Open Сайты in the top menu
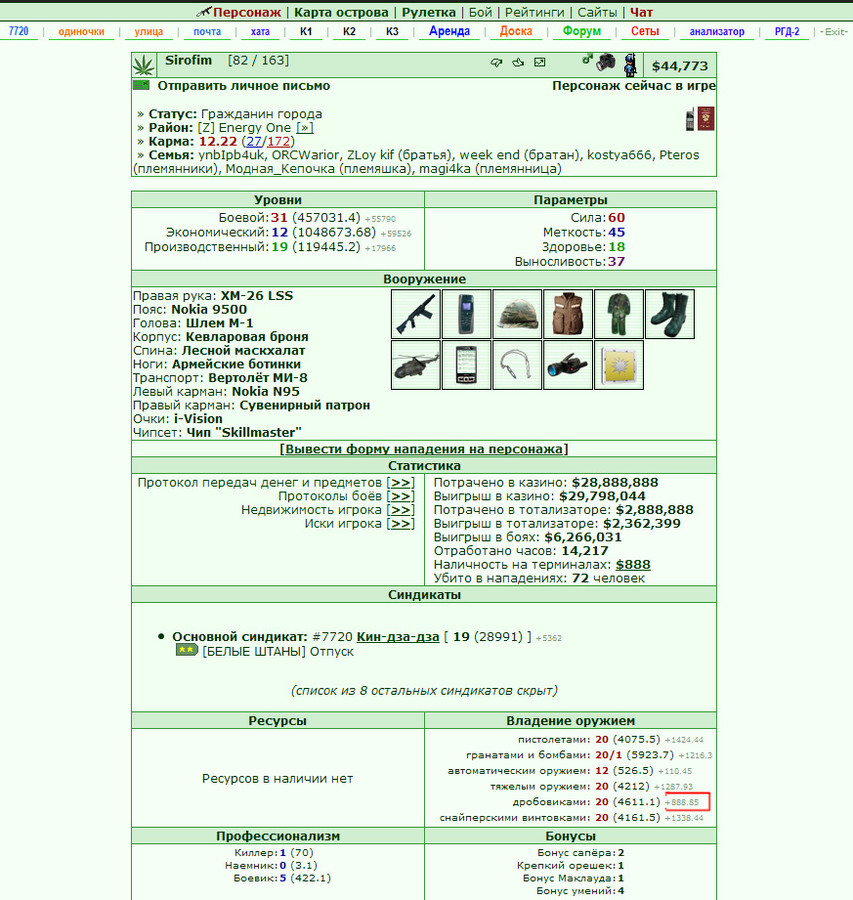This screenshot has height=900, width=853. [x=597, y=12]
